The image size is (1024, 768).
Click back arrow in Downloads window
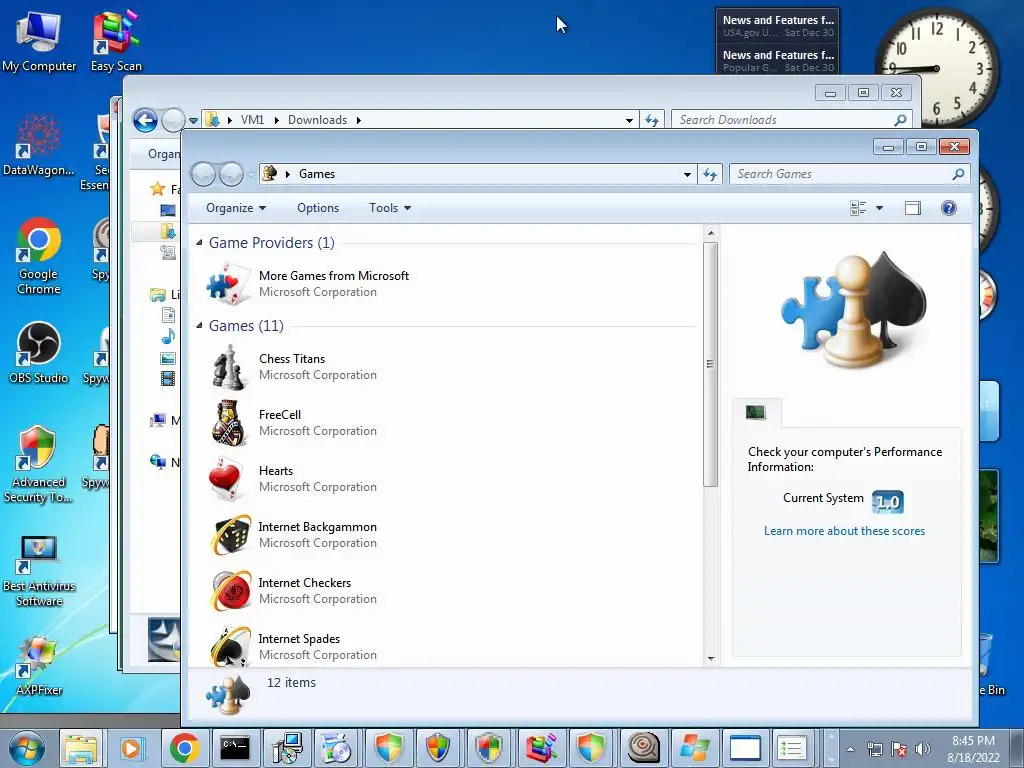(x=145, y=120)
